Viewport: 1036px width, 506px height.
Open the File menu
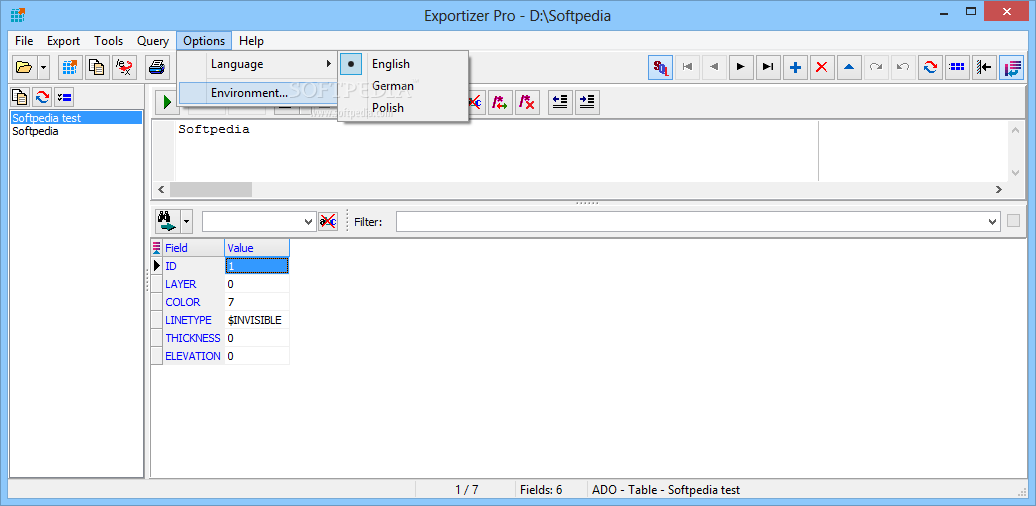pos(24,41)
